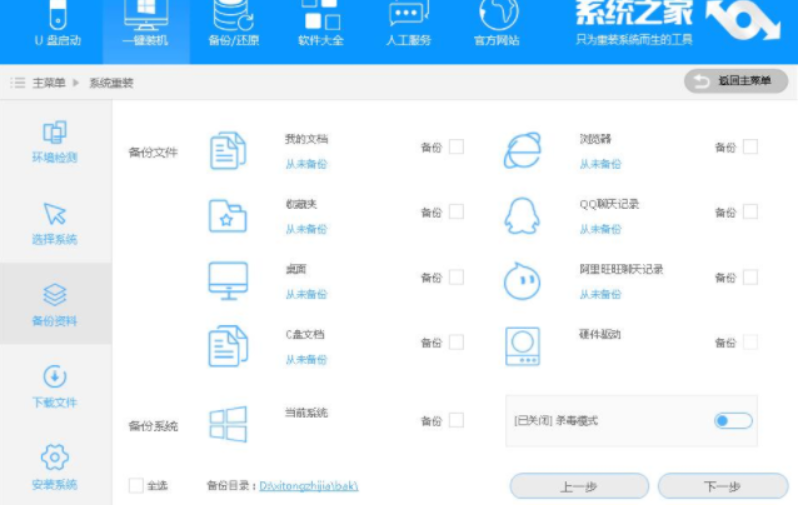Click 返回主菜单 button
The image size is (799, 505).
coord(736,82)
